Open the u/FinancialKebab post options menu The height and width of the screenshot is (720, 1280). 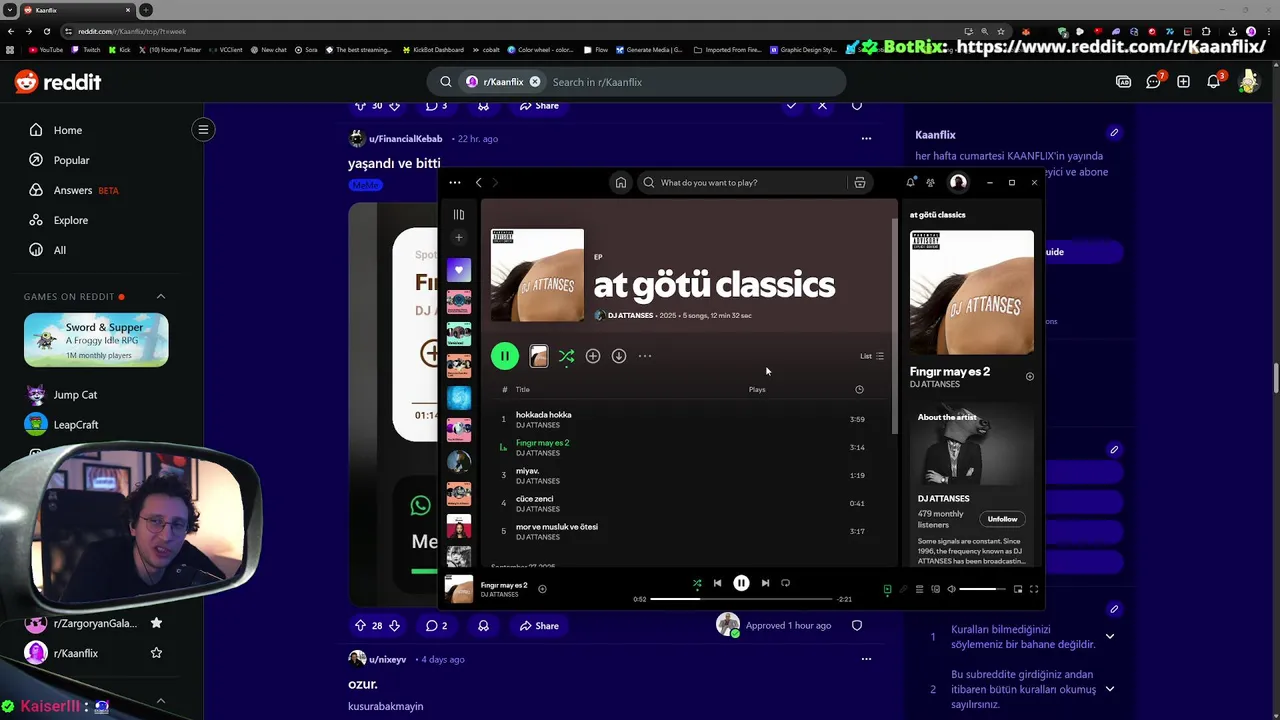point(866,139)
